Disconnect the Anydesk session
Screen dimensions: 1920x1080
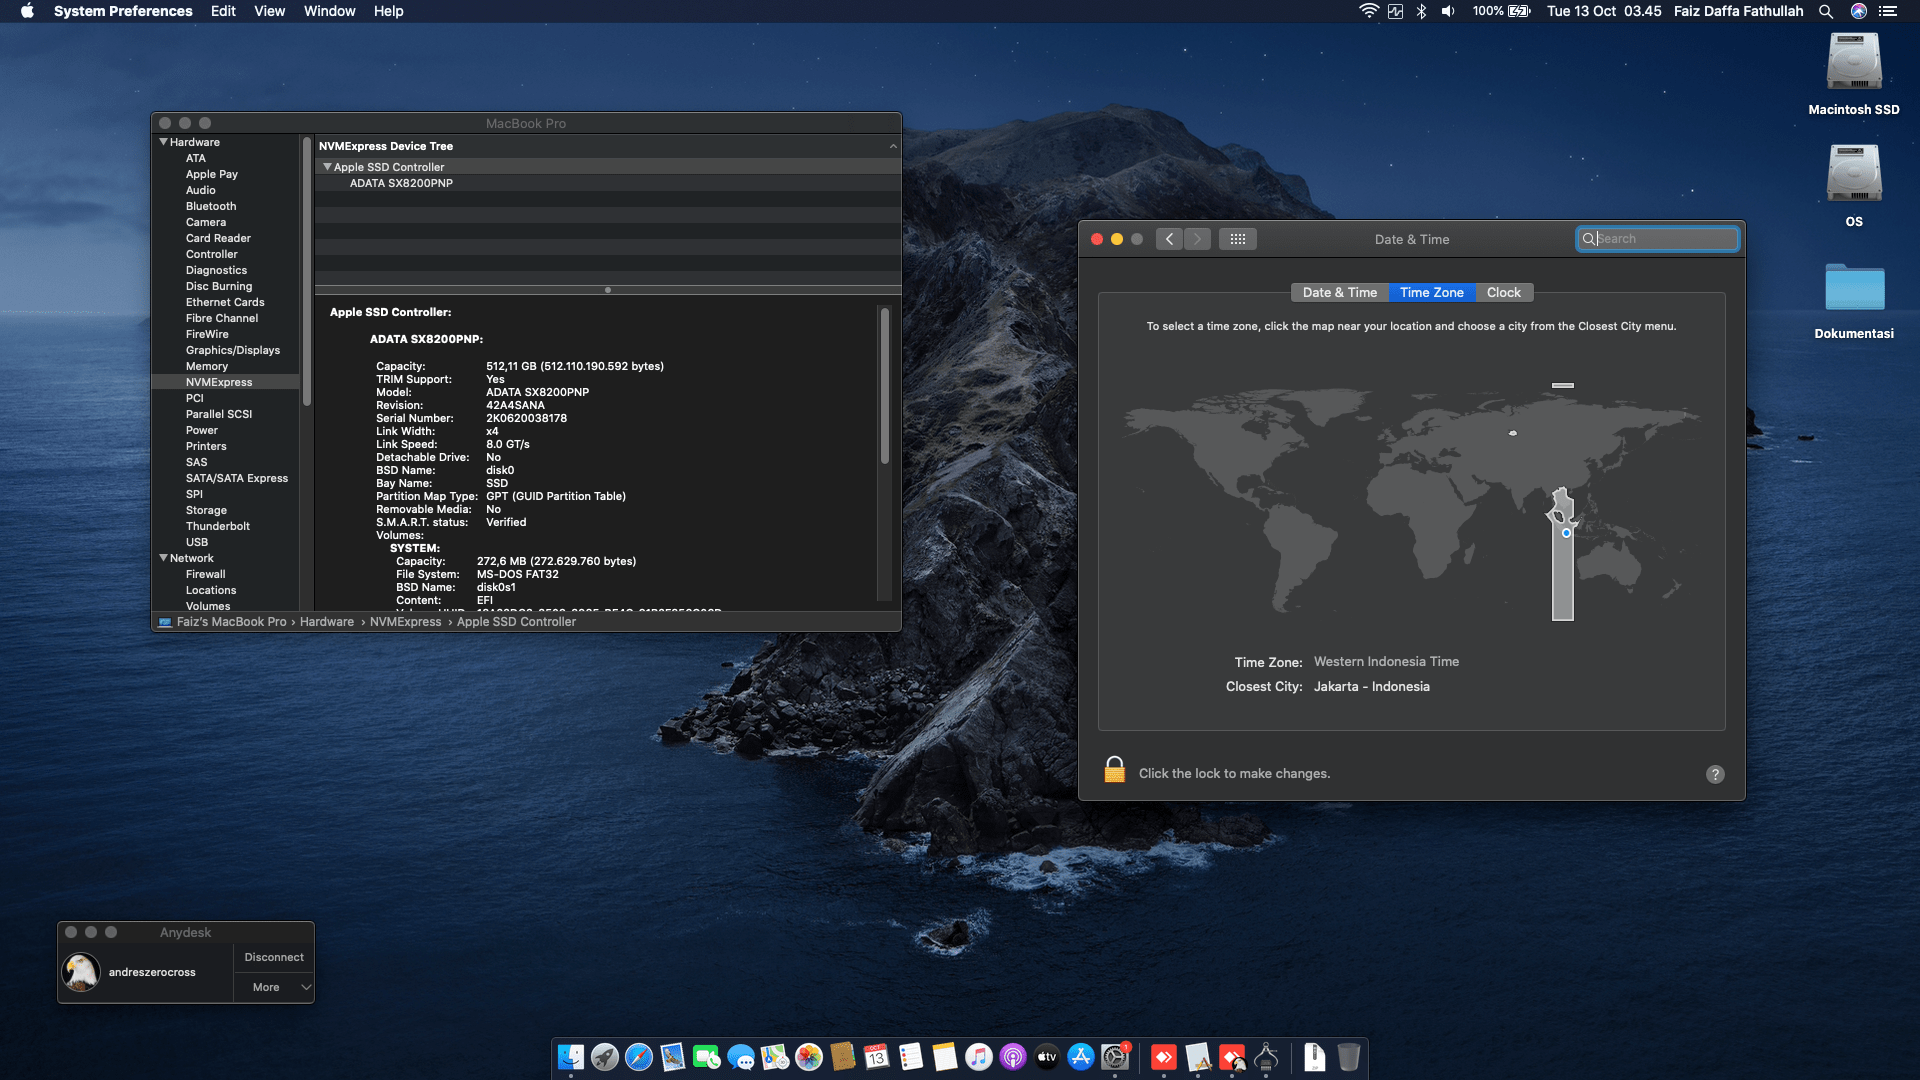(x=274, y=957)
